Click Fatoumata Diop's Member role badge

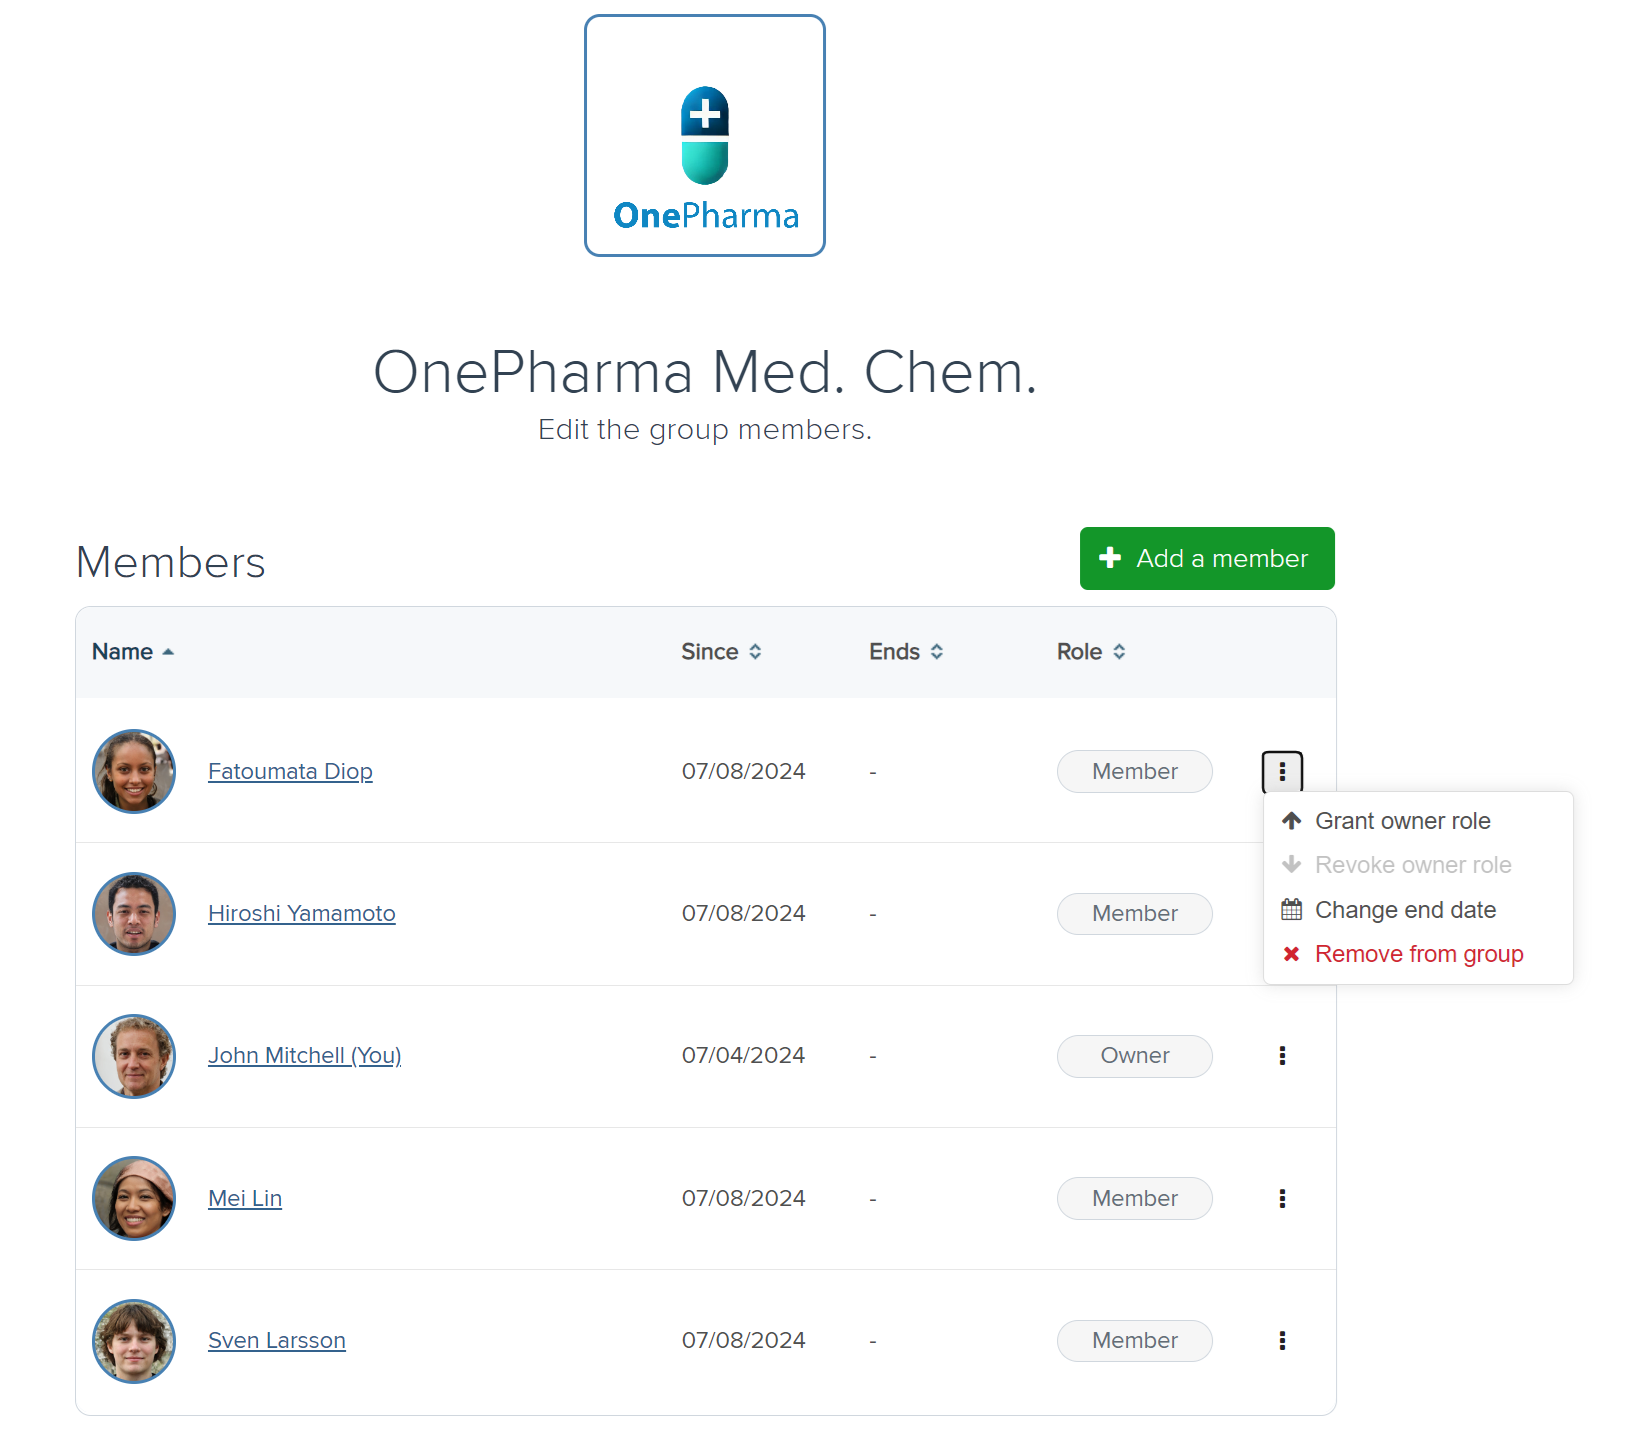coord(1134,771)
